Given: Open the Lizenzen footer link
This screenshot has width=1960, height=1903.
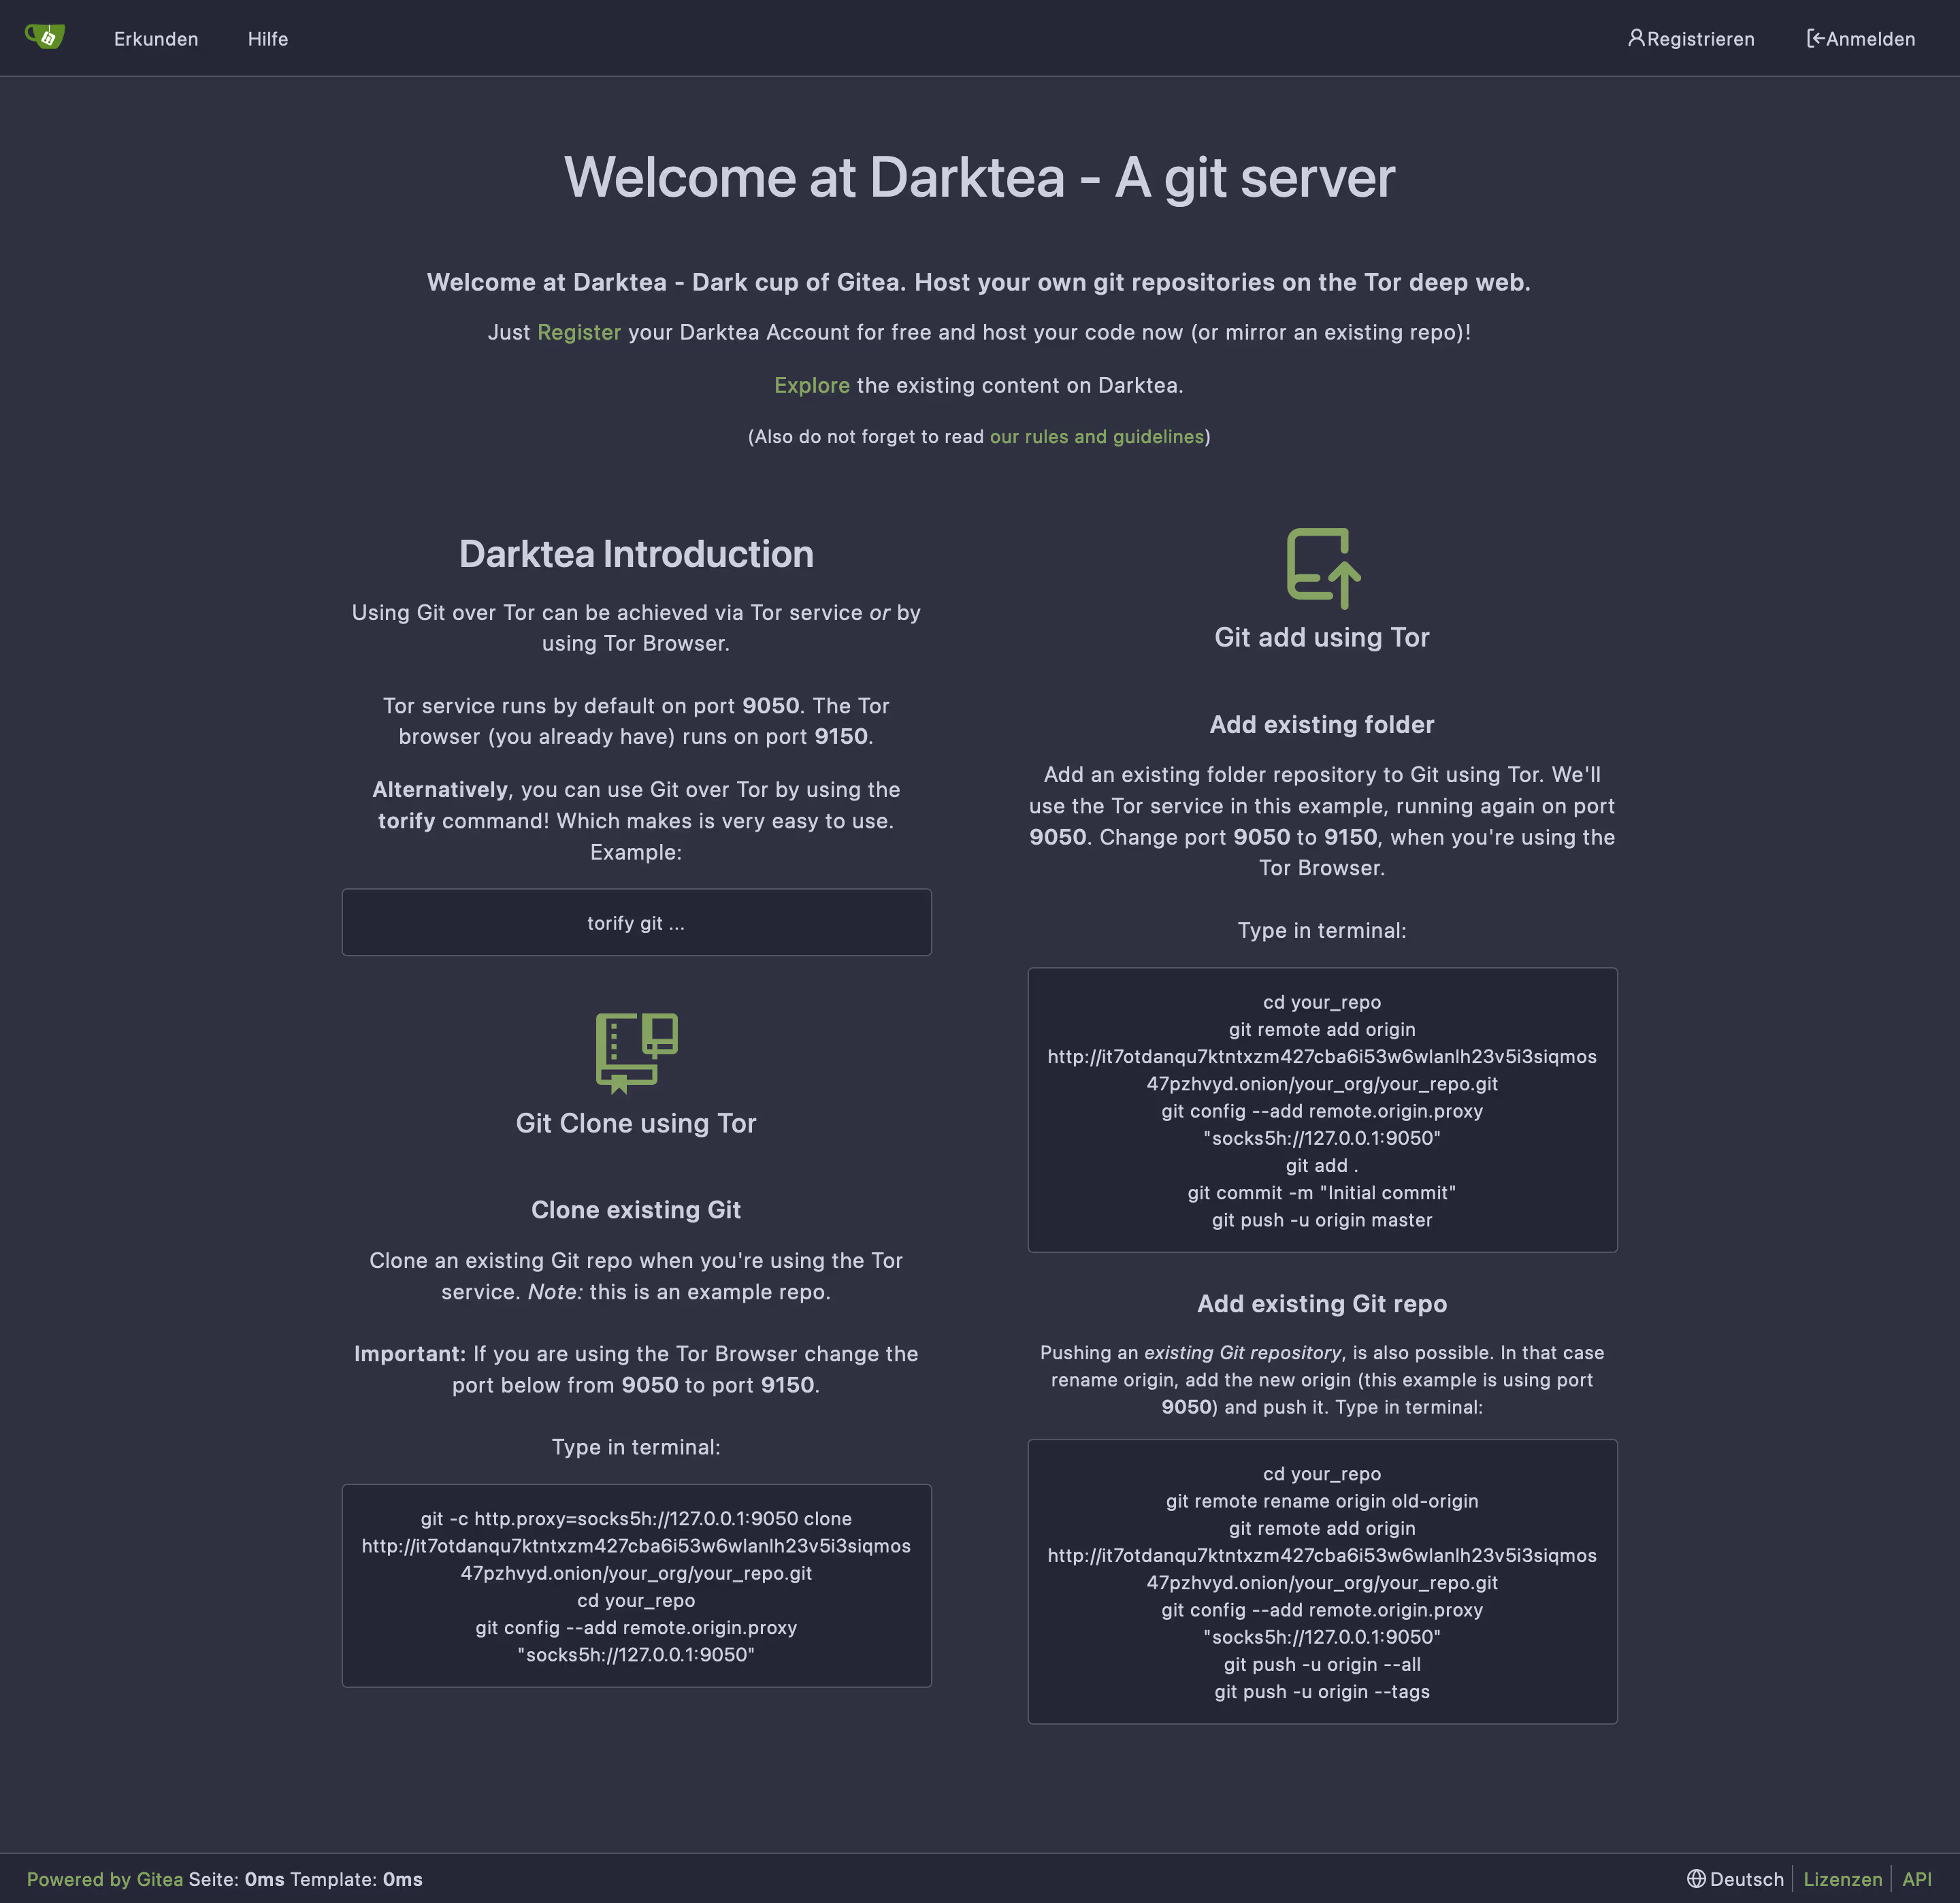Looking at the screenshot, I should click(x=1842, y=1879).
